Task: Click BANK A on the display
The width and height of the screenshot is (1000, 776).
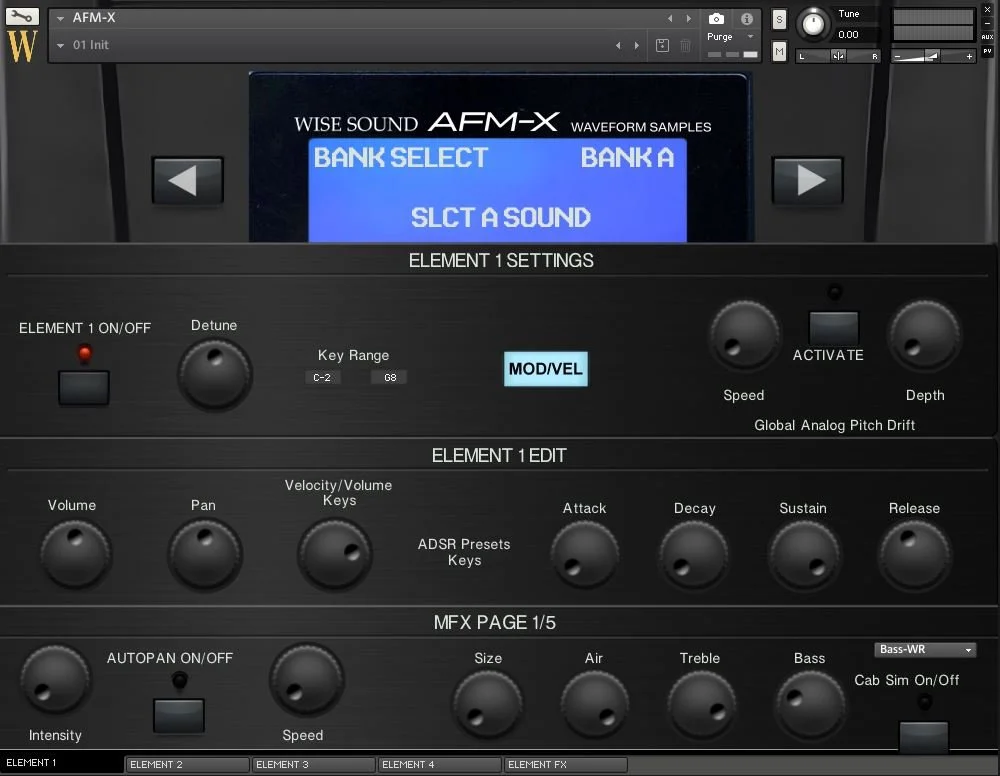Action: tap(627, 157)
